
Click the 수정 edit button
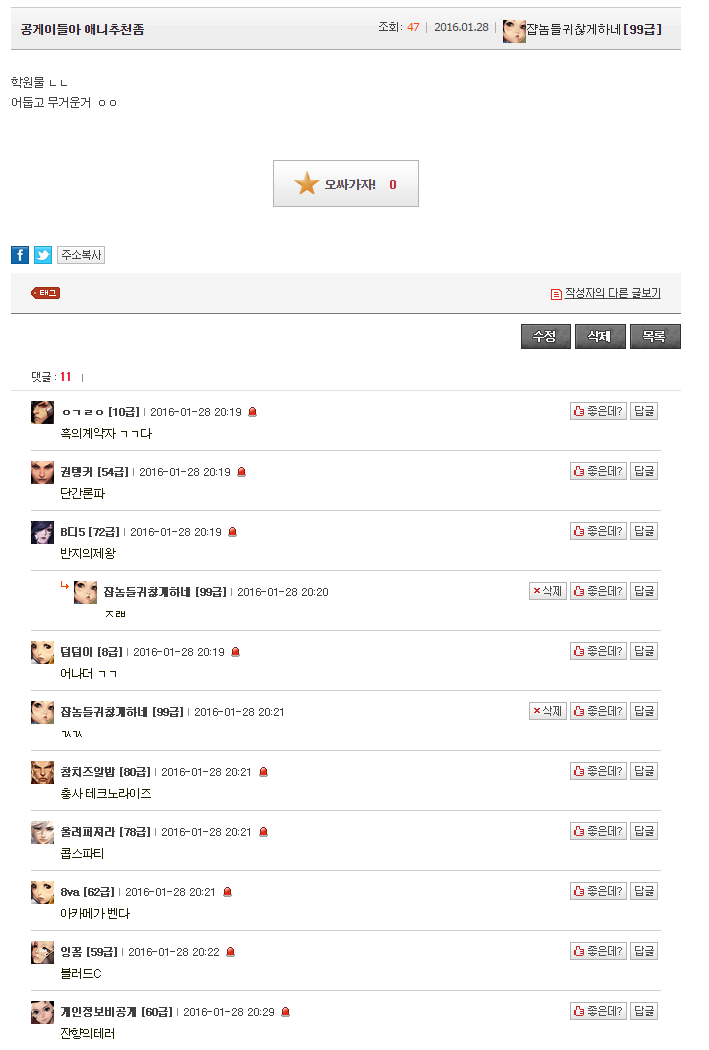coord(546,336)
